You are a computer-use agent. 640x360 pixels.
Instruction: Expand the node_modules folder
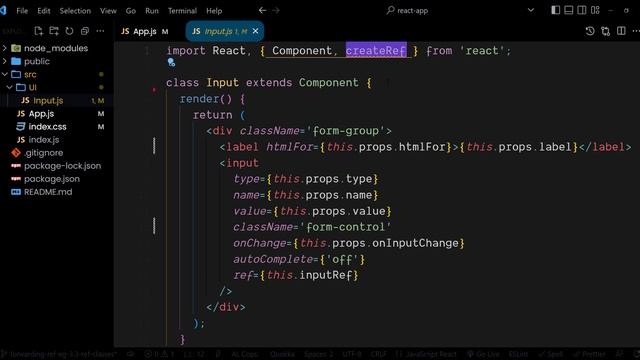56,48
